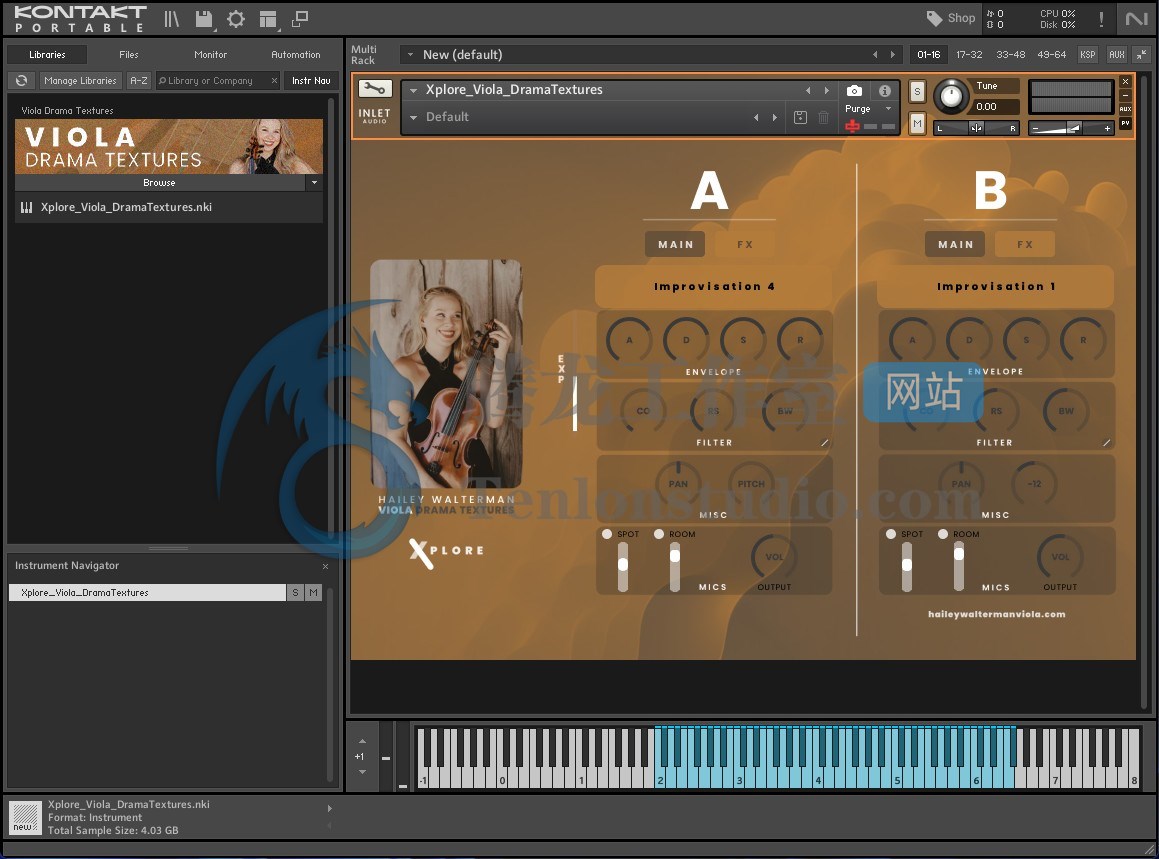The image size is (1159, 859).
Task: Click the delete snapshot trash icon
Action: click(823, 117)
